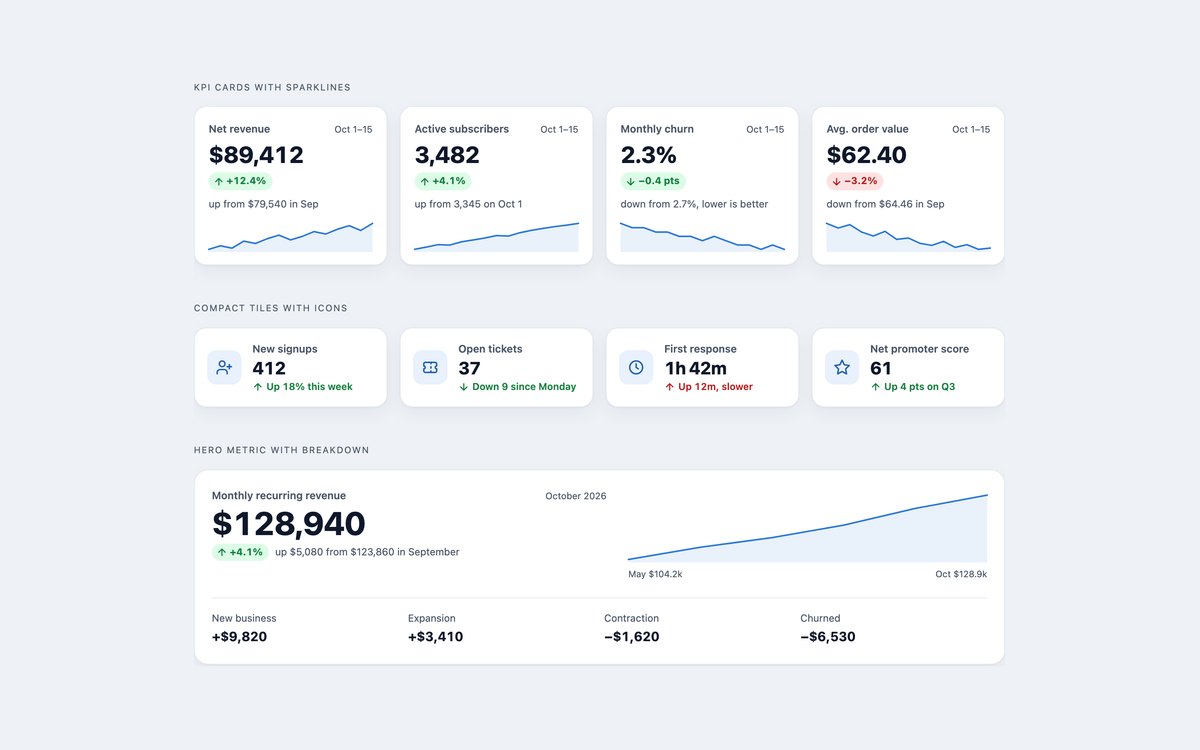Click the $62.40 average order value
1200x750 pixels.
867,155
